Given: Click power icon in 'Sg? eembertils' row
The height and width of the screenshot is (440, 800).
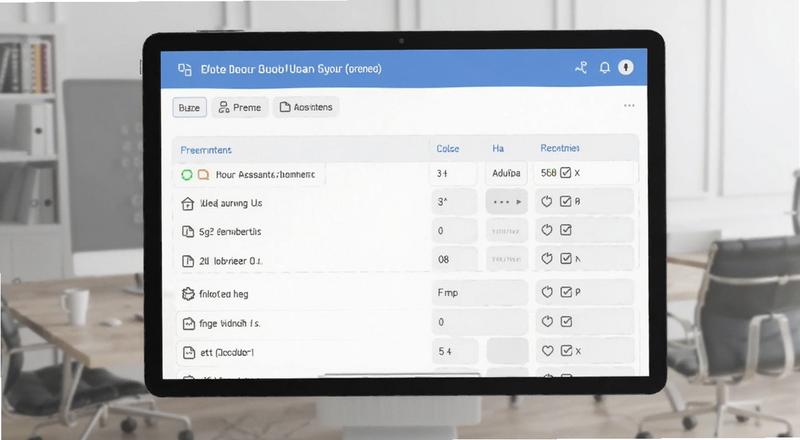Looking at the screenshot, I should click(x=547, y=230).
